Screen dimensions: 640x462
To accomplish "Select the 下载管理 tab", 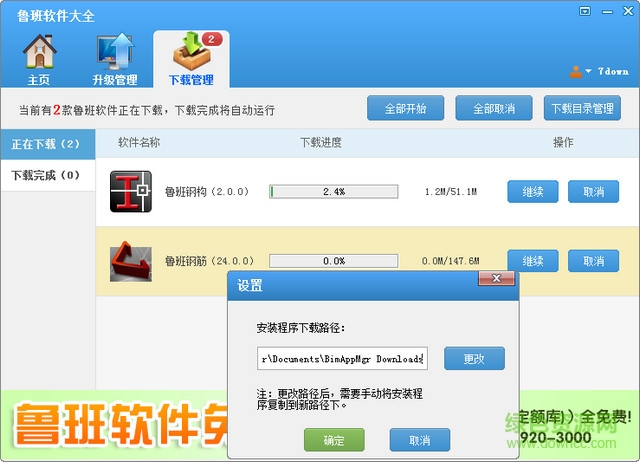I will point(191,60).
